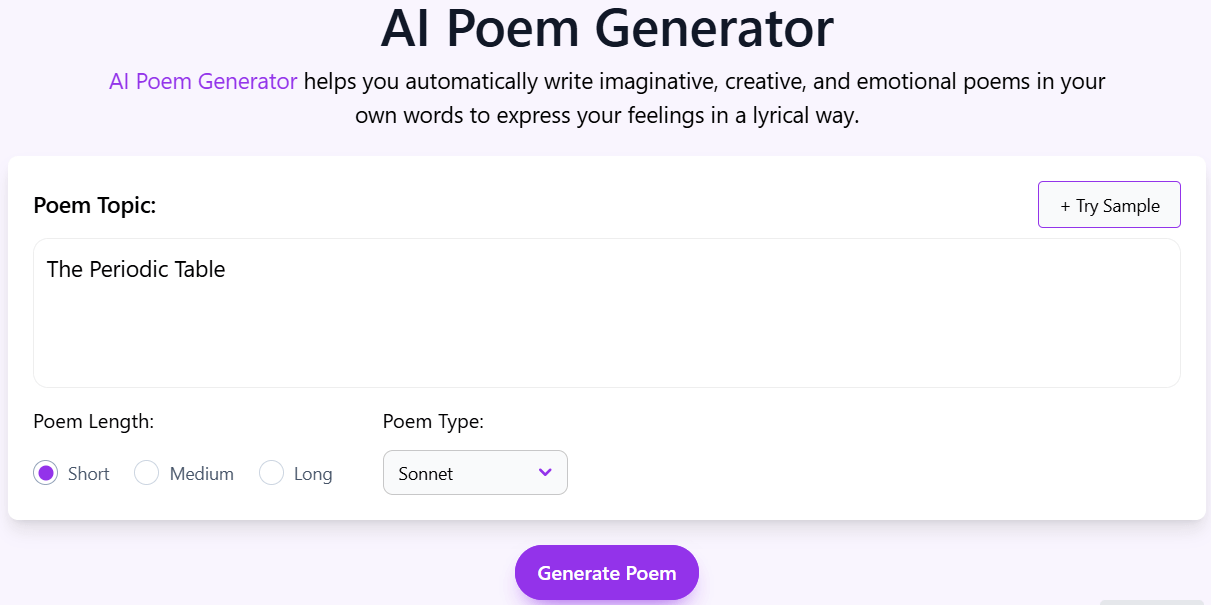The height and width of the screenshot is (605, 1211).
Task: Click the Medium radio circle icon
Action: (x=146, y=472)
